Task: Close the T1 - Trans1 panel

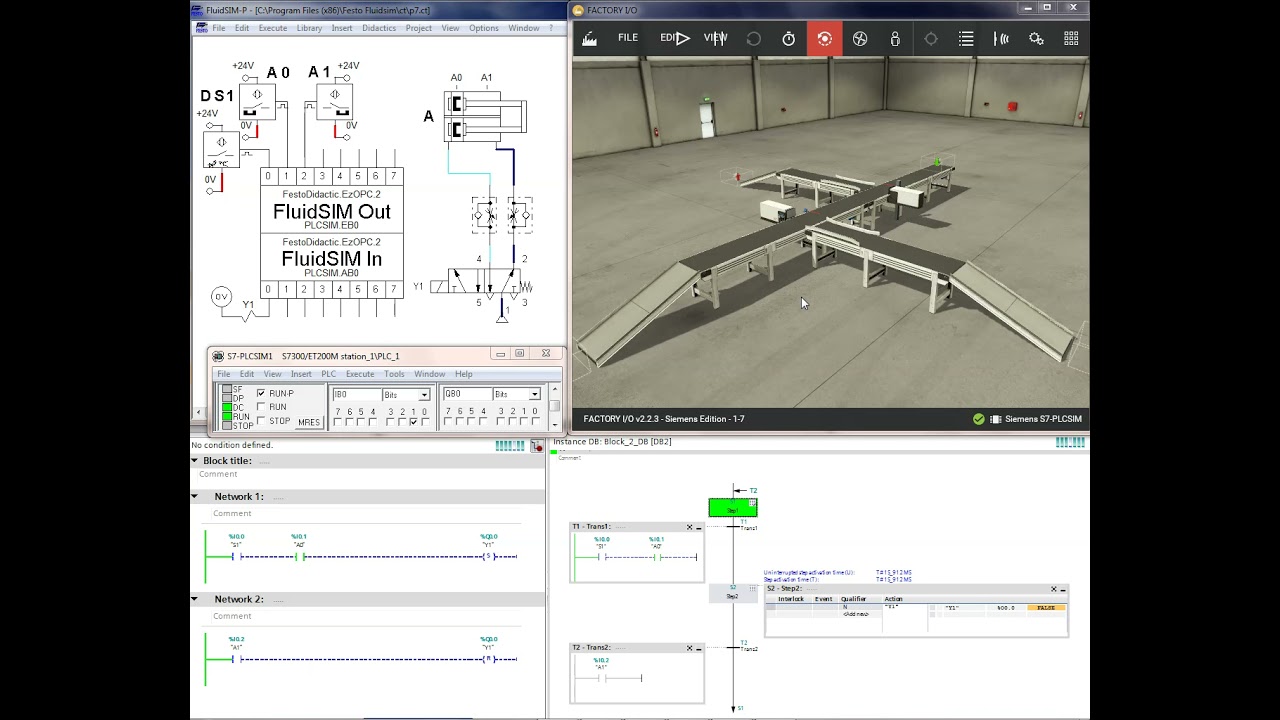Action: click(x=689, y=527)
